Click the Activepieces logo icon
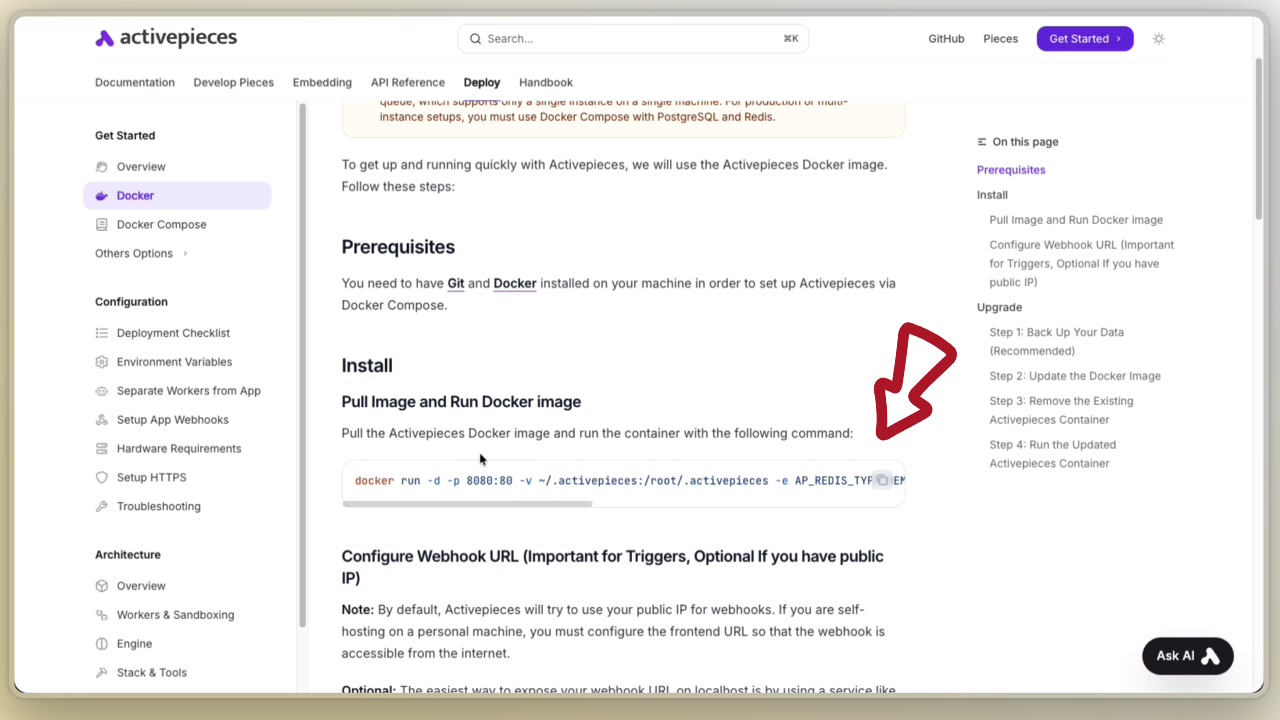Screen dimensions: 1280x720 [x=105, y=37]
